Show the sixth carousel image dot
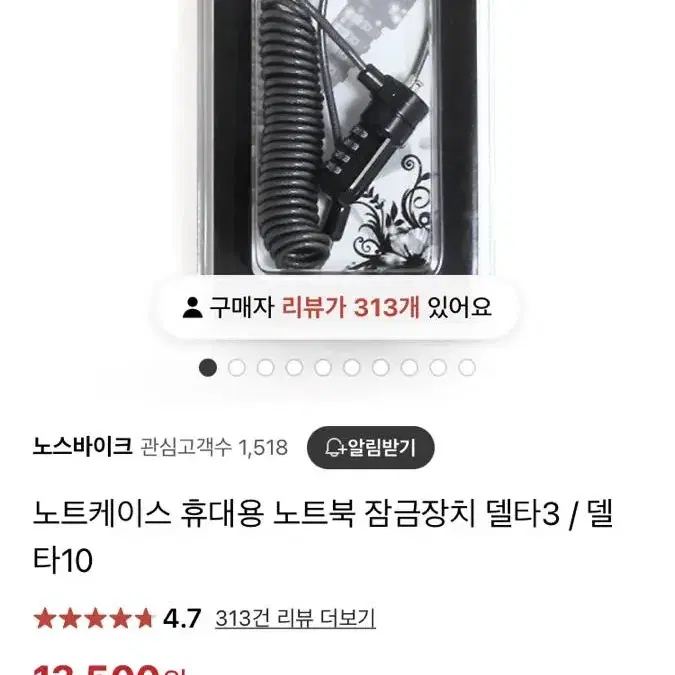The image size is (675, 675). (352, 368)
